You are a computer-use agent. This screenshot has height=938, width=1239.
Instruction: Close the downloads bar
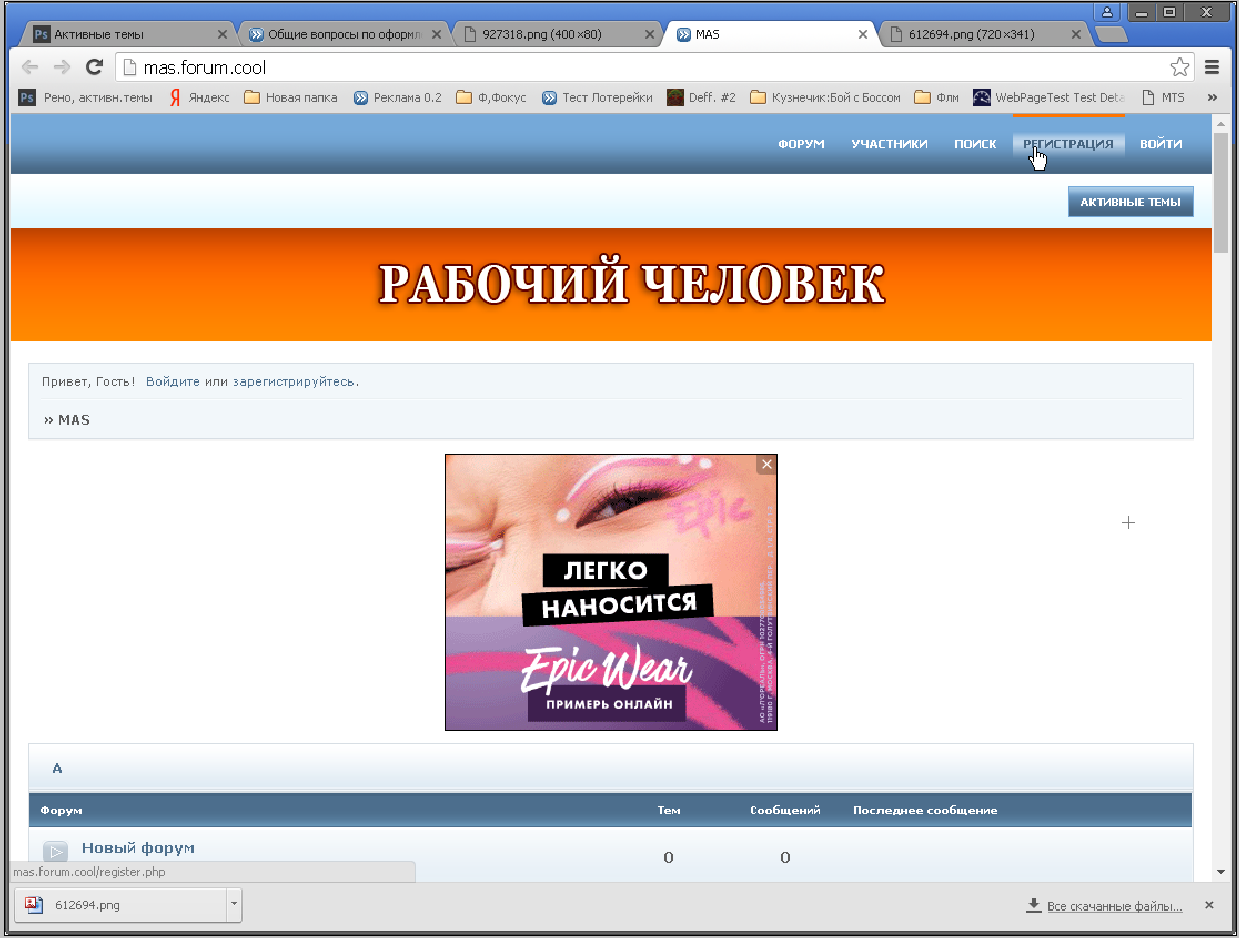coord(1209,905)
